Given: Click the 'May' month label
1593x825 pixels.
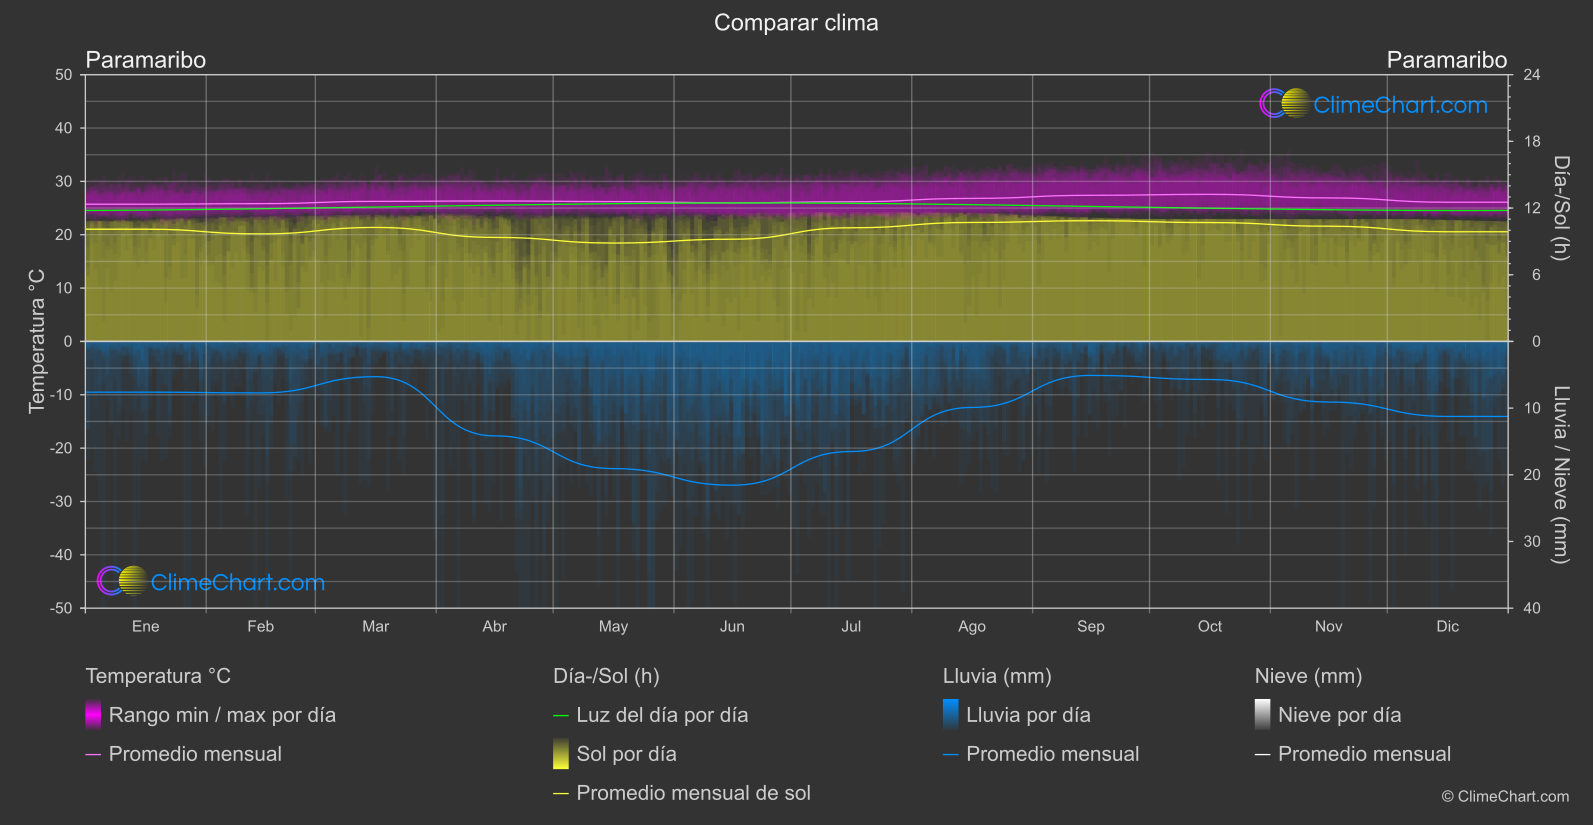Looking at the screenshot, I should [614, 626].
